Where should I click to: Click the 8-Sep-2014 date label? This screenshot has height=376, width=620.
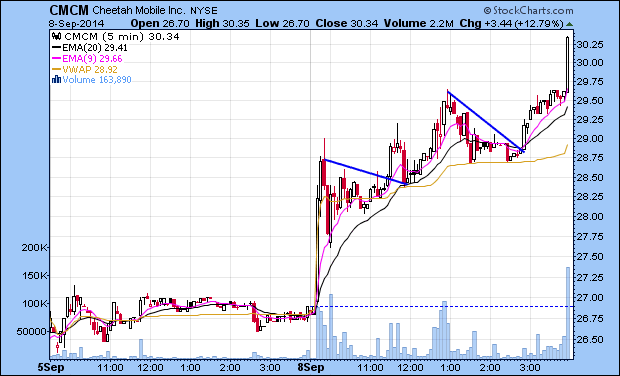77,23
